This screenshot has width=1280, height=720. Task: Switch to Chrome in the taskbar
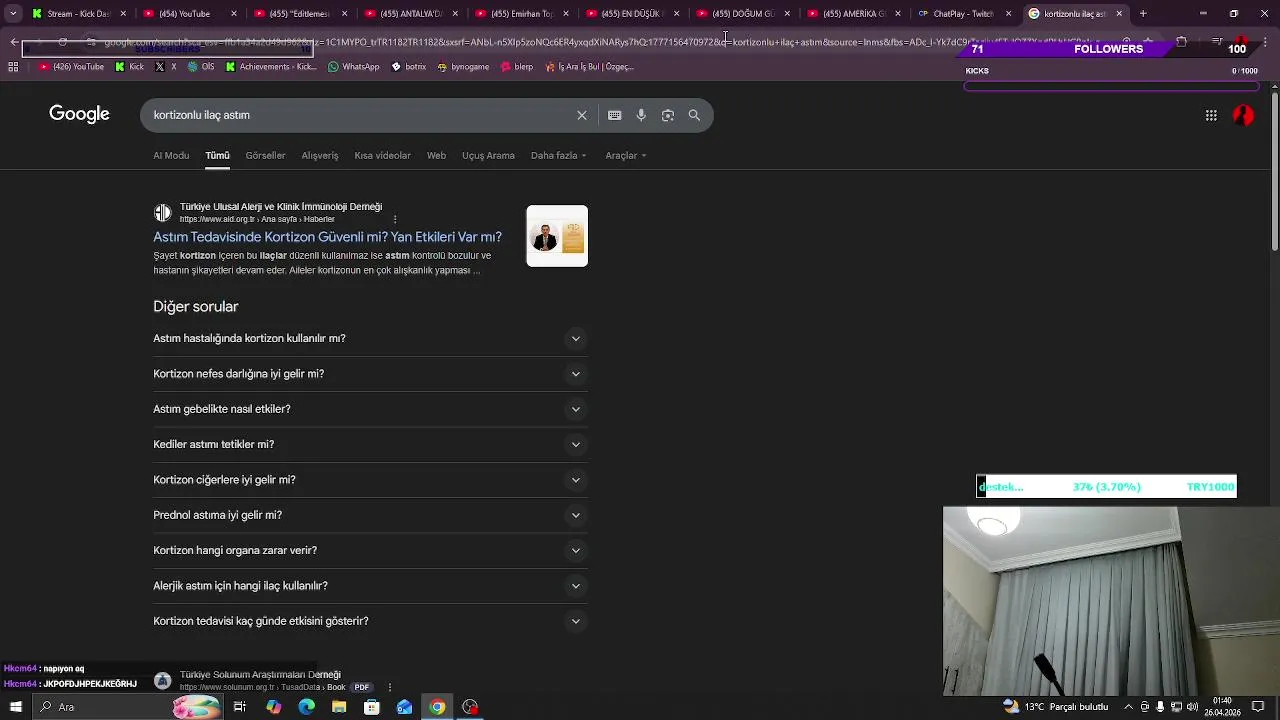pos(437,707)
